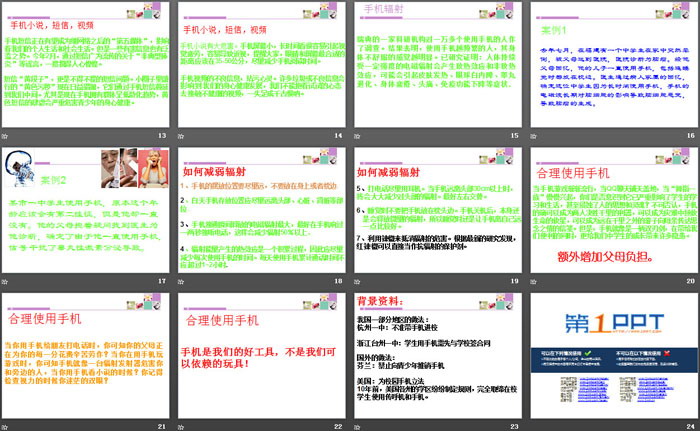
Task: Select slide 18 thumbnail 如何减弱辐射 items 1-4
Action: 262,210
